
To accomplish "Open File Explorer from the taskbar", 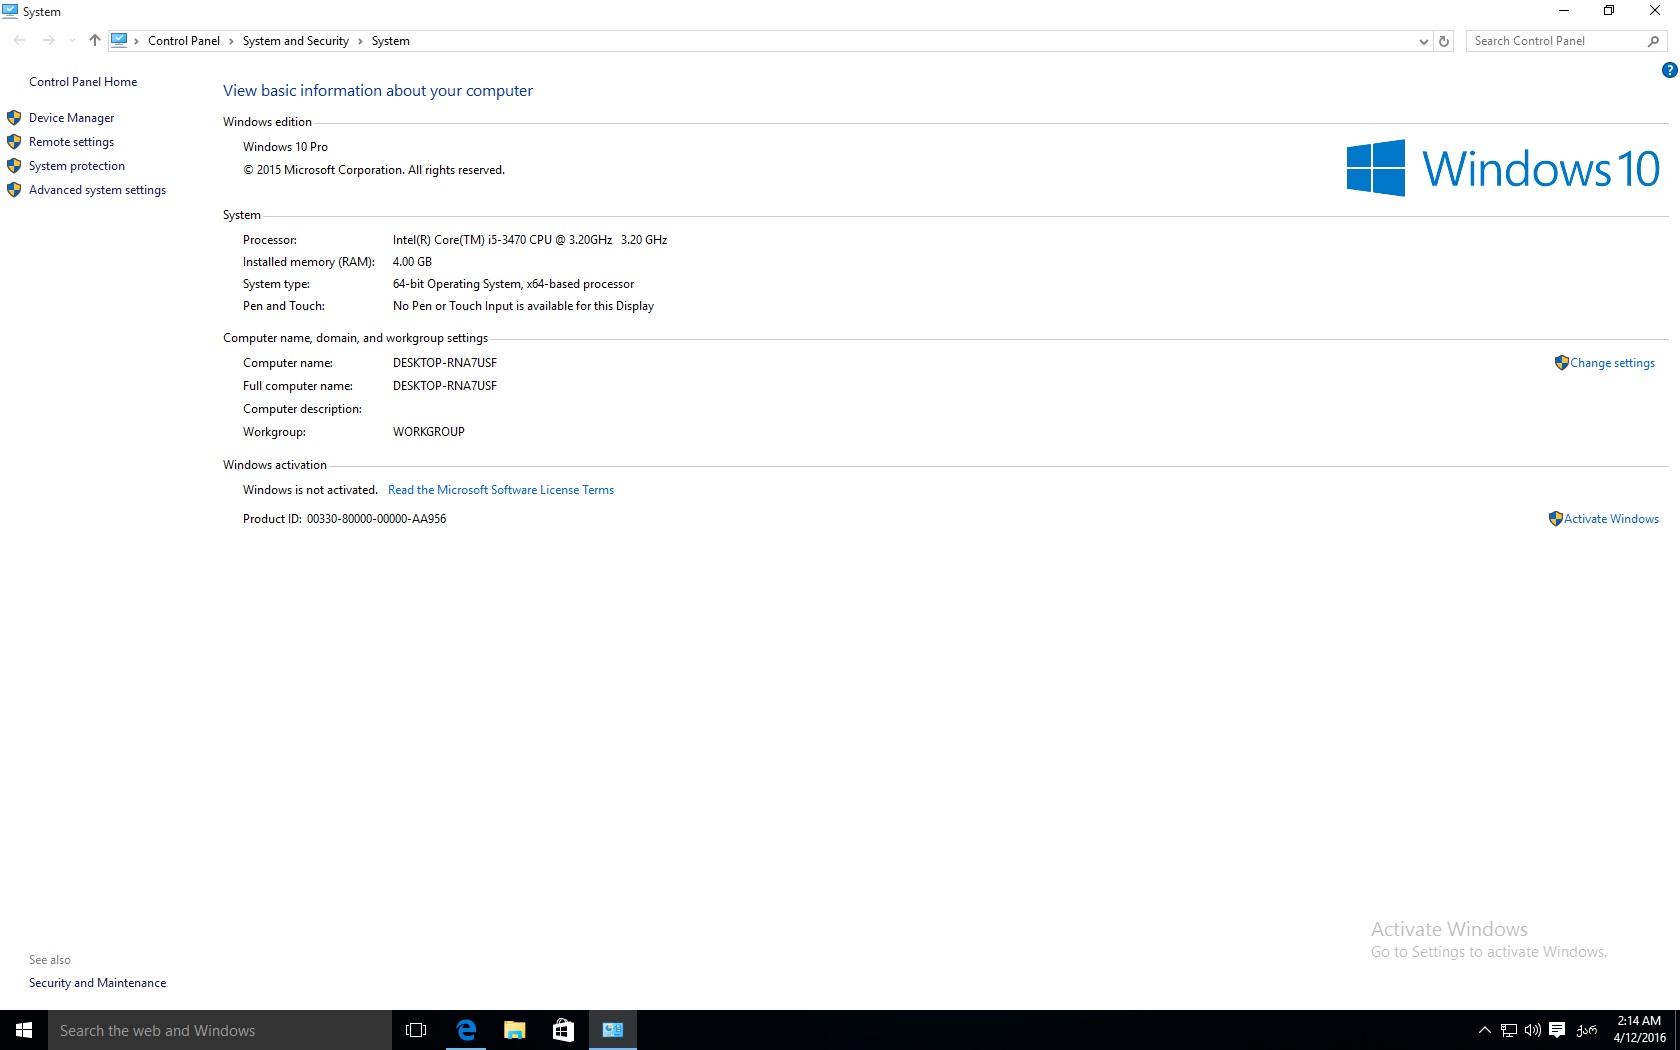I will pos(514,1030).
